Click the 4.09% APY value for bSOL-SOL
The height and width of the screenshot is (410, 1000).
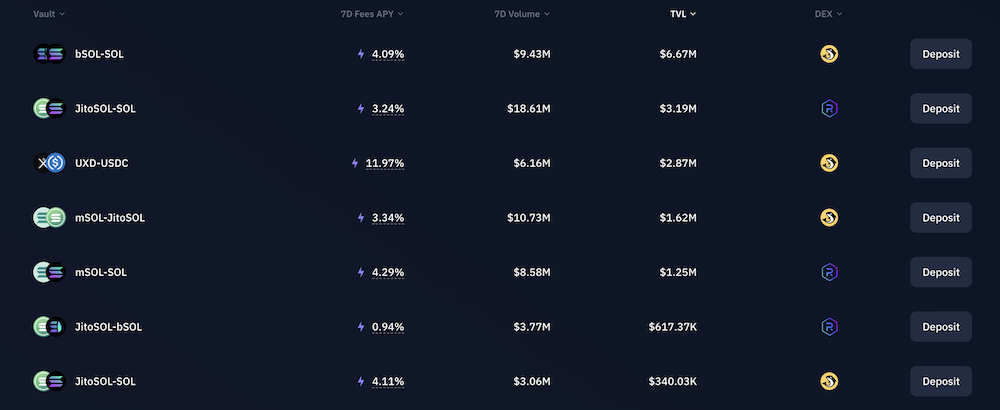tap(388, 54)
